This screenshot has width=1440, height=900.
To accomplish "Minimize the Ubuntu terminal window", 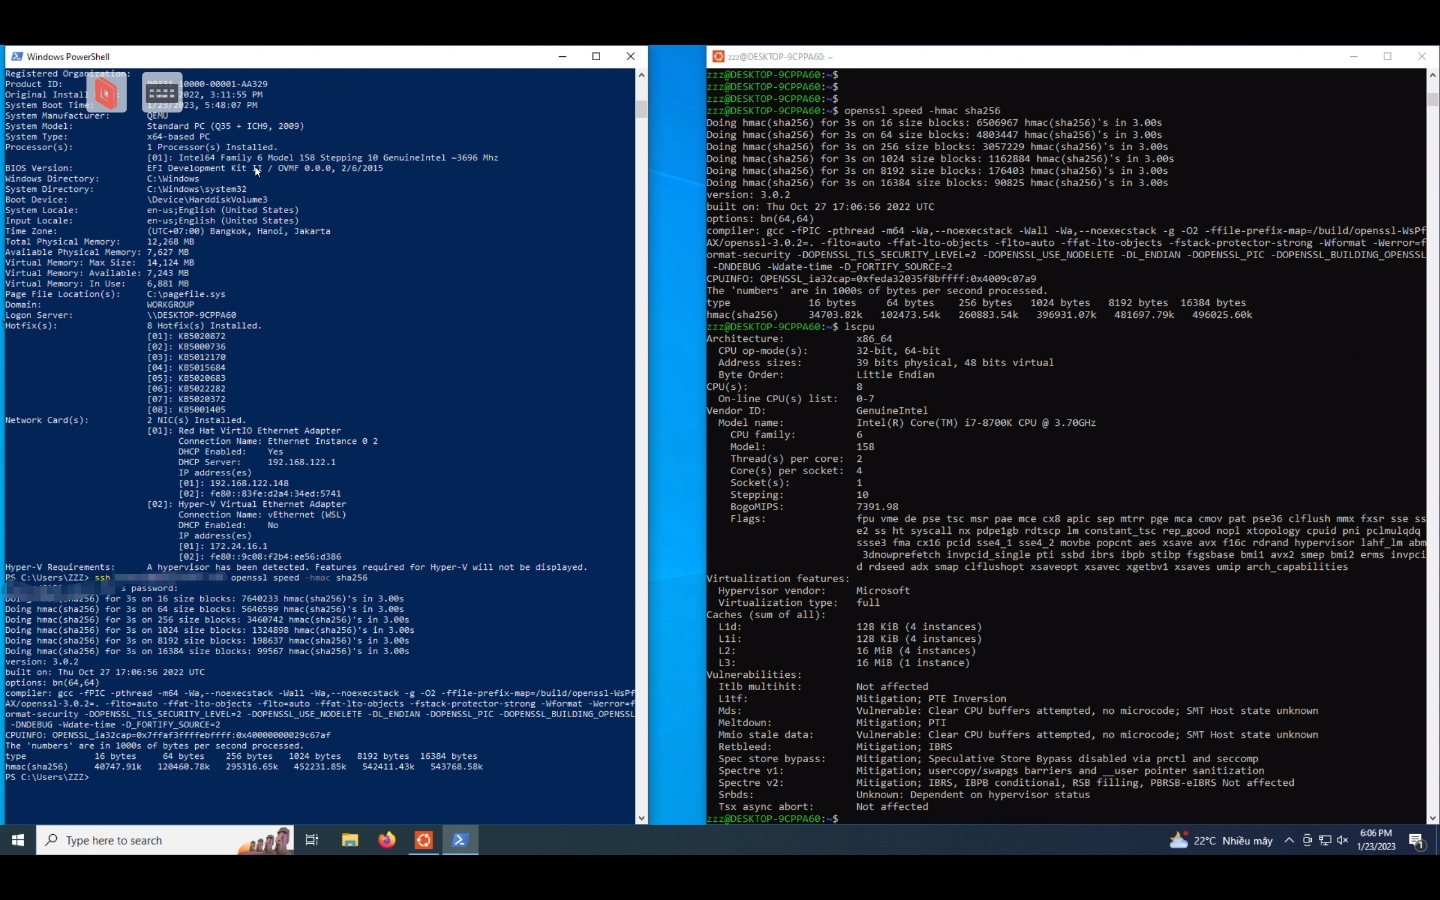I will pyautogui.click(x=1354, y=57).
